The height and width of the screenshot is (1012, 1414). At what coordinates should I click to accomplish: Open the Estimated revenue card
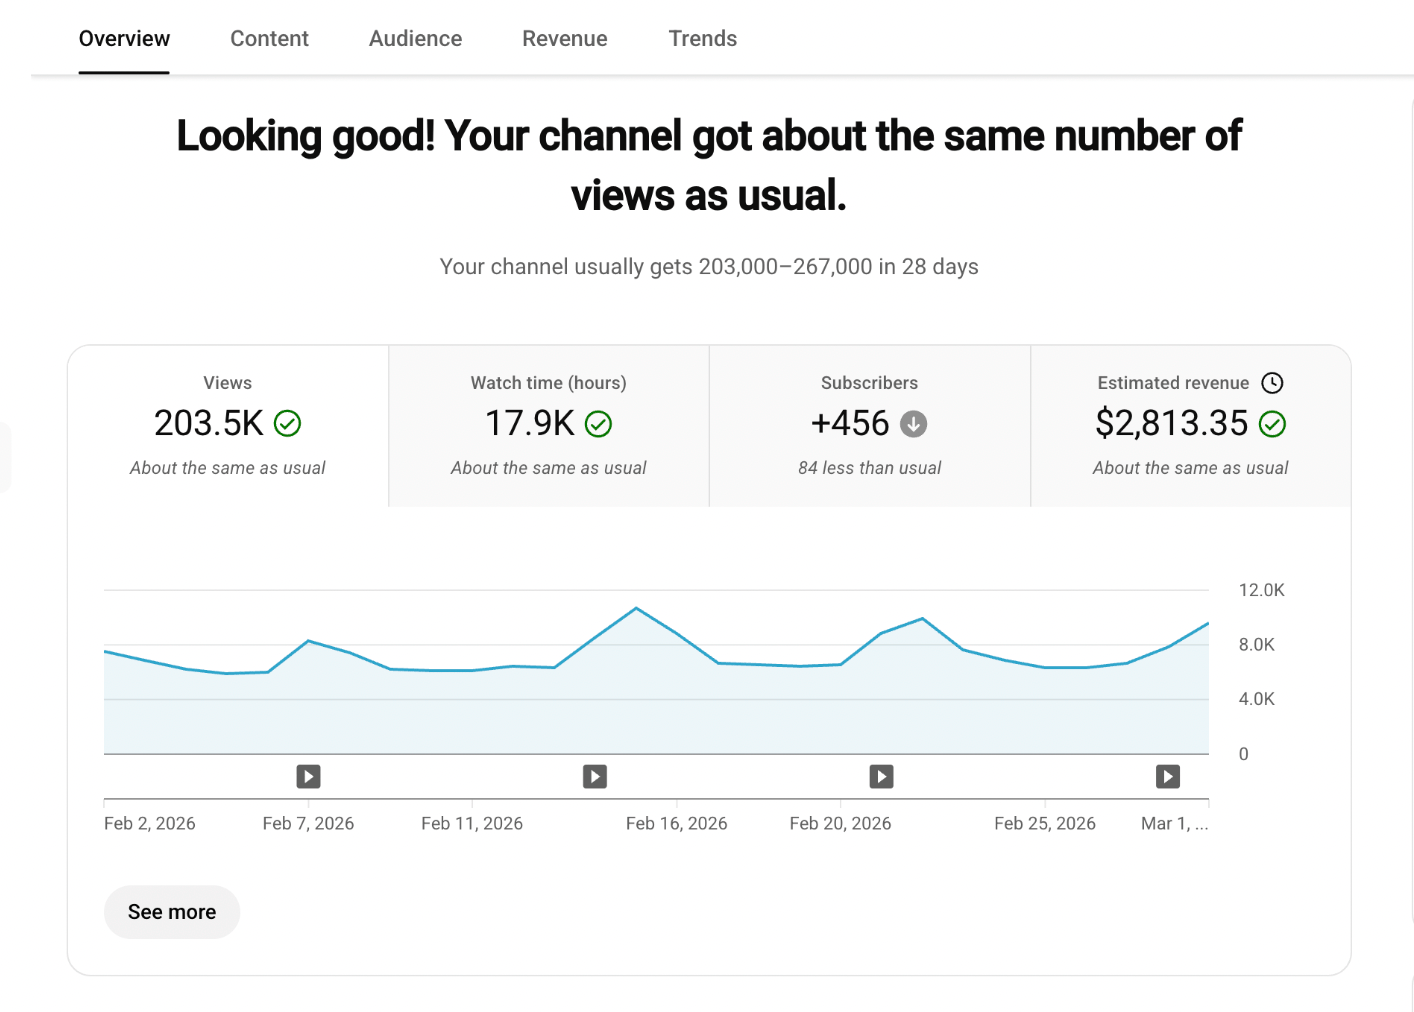tap(1190, 426)
